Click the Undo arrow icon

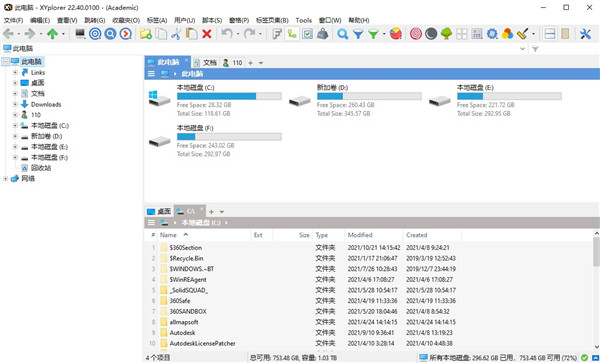[227, 34]
